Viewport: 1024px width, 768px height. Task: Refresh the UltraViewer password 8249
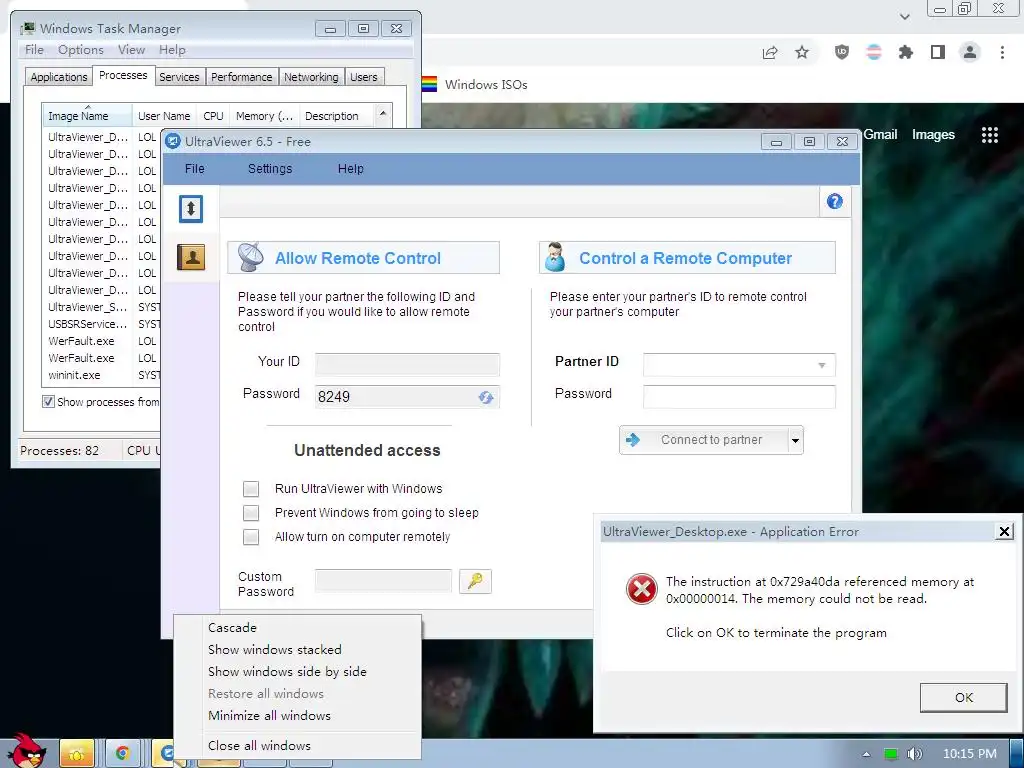click(x=485, y=397)
